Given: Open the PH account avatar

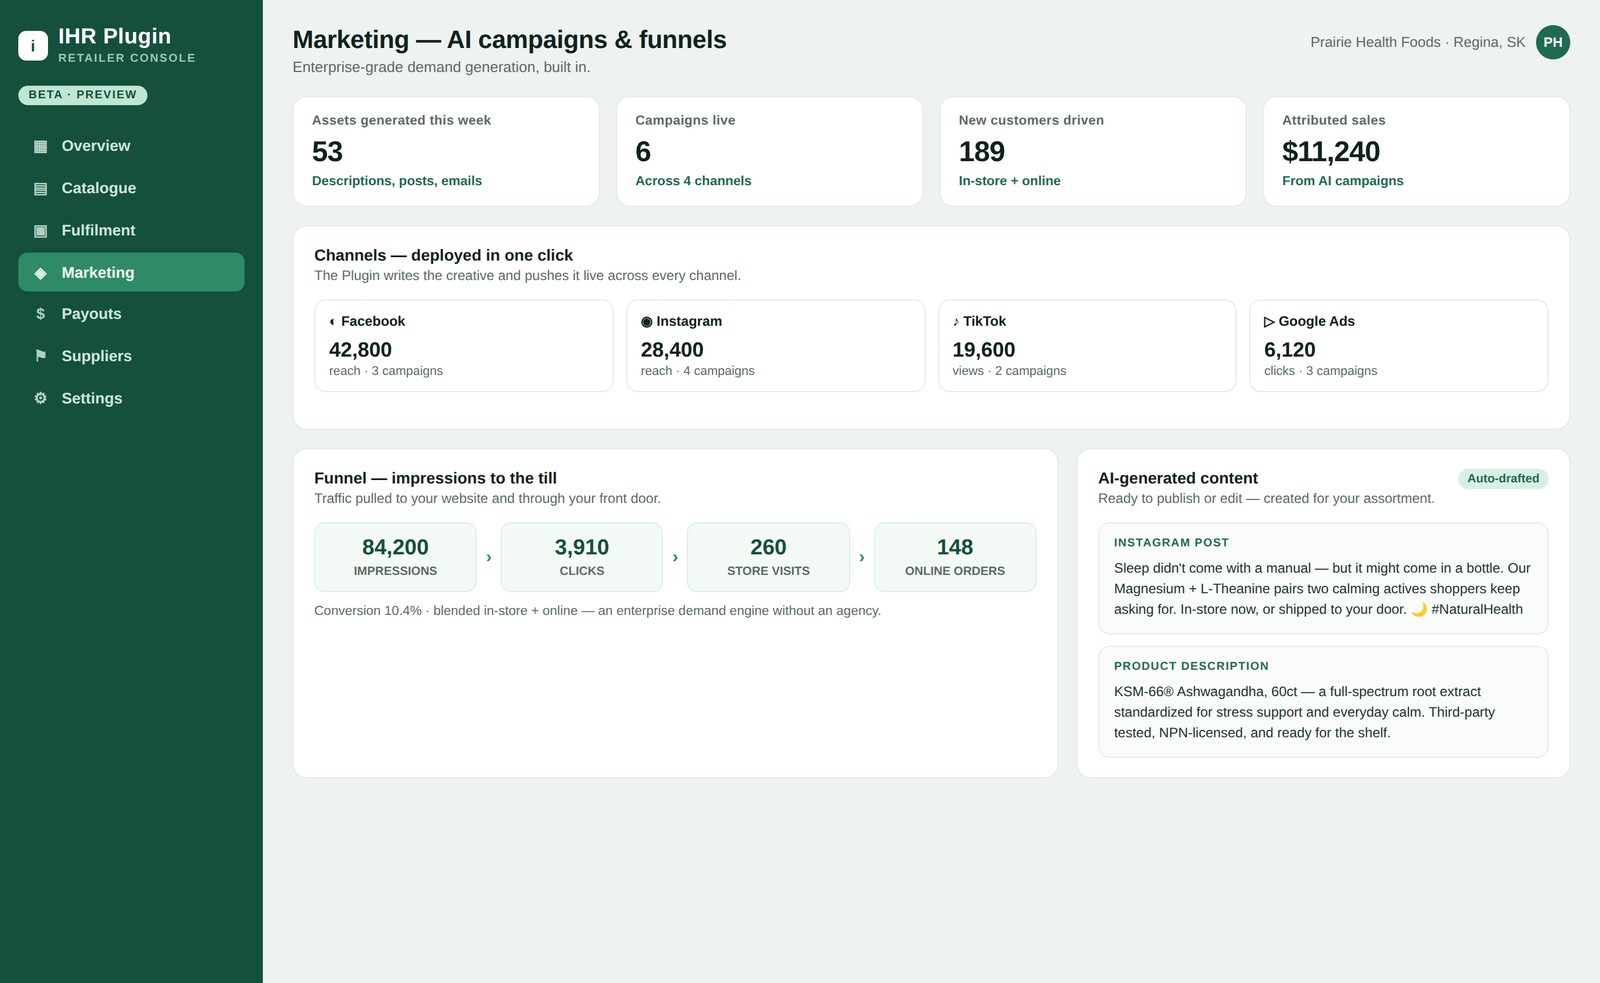Looking at the screenshot, I should (1553, 42).
